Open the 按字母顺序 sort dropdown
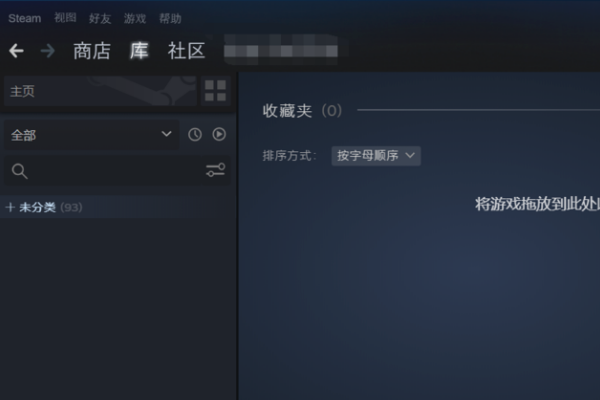This screenshot has height=400, width=600. tap(376, 156)
